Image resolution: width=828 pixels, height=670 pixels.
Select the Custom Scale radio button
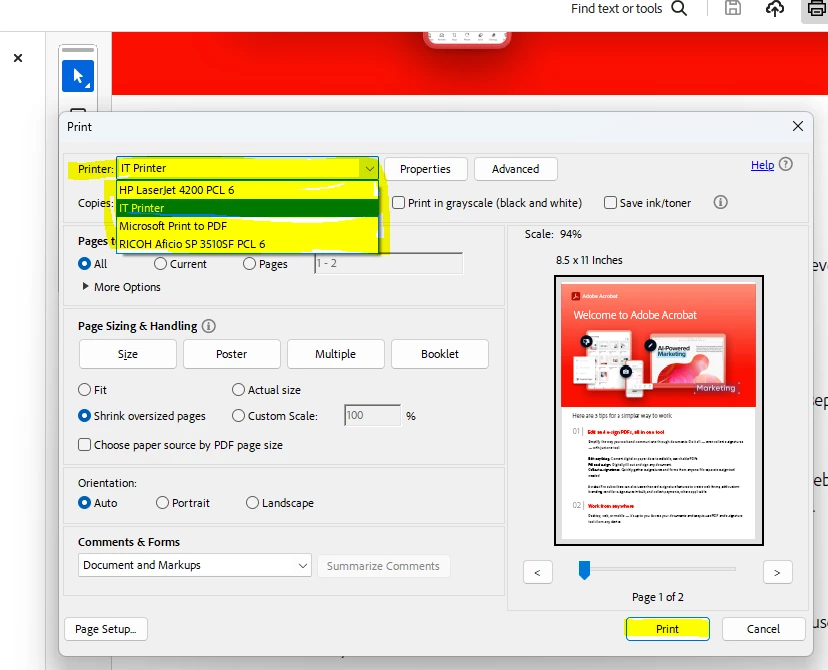pyautogui.click(x=239, y=416)
